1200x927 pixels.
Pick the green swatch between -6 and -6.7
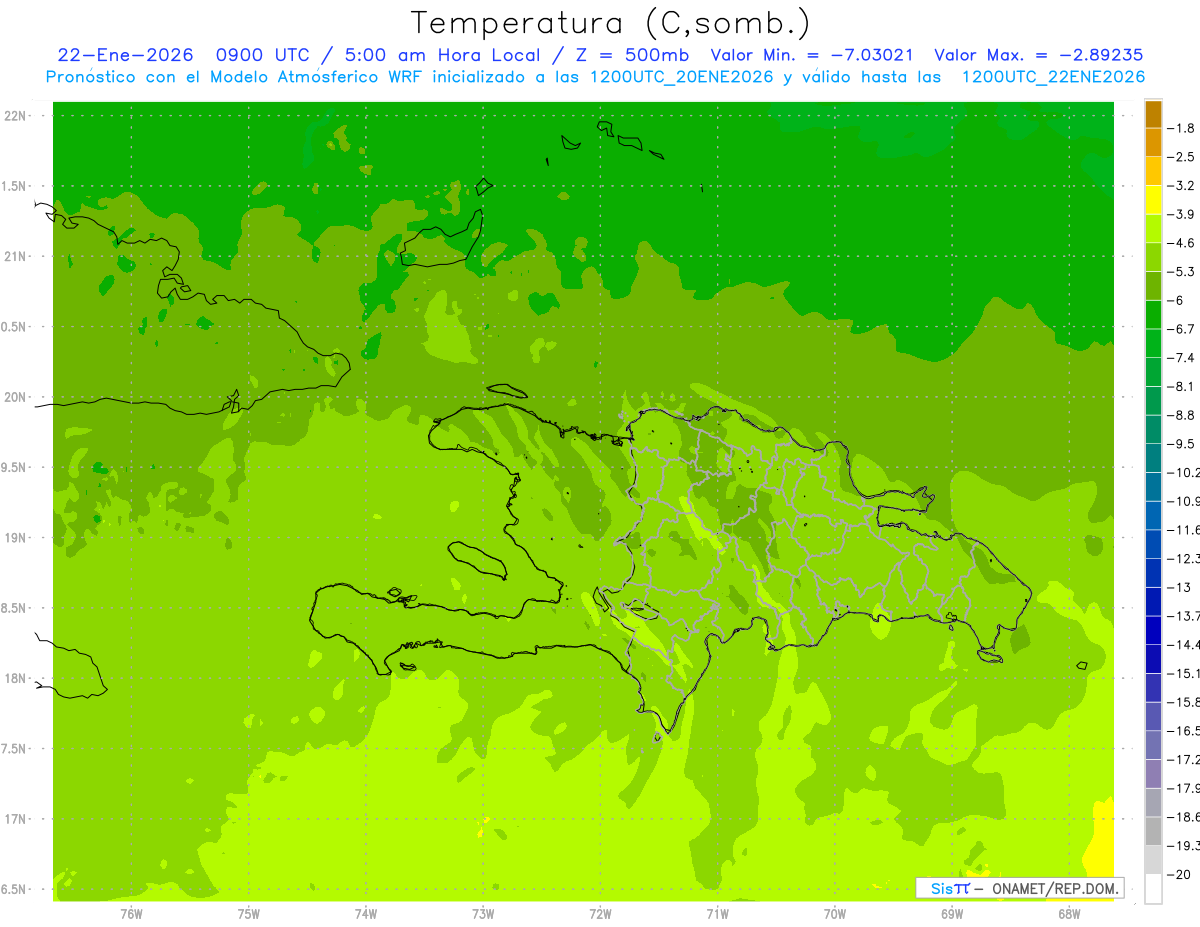click(1154, 315)
